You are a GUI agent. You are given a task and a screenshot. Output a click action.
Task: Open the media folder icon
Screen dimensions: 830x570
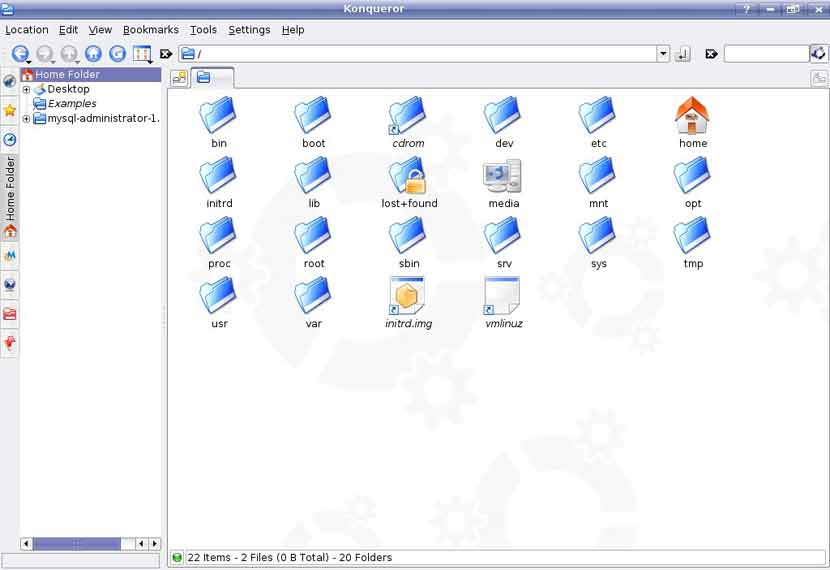click(503, 183)
